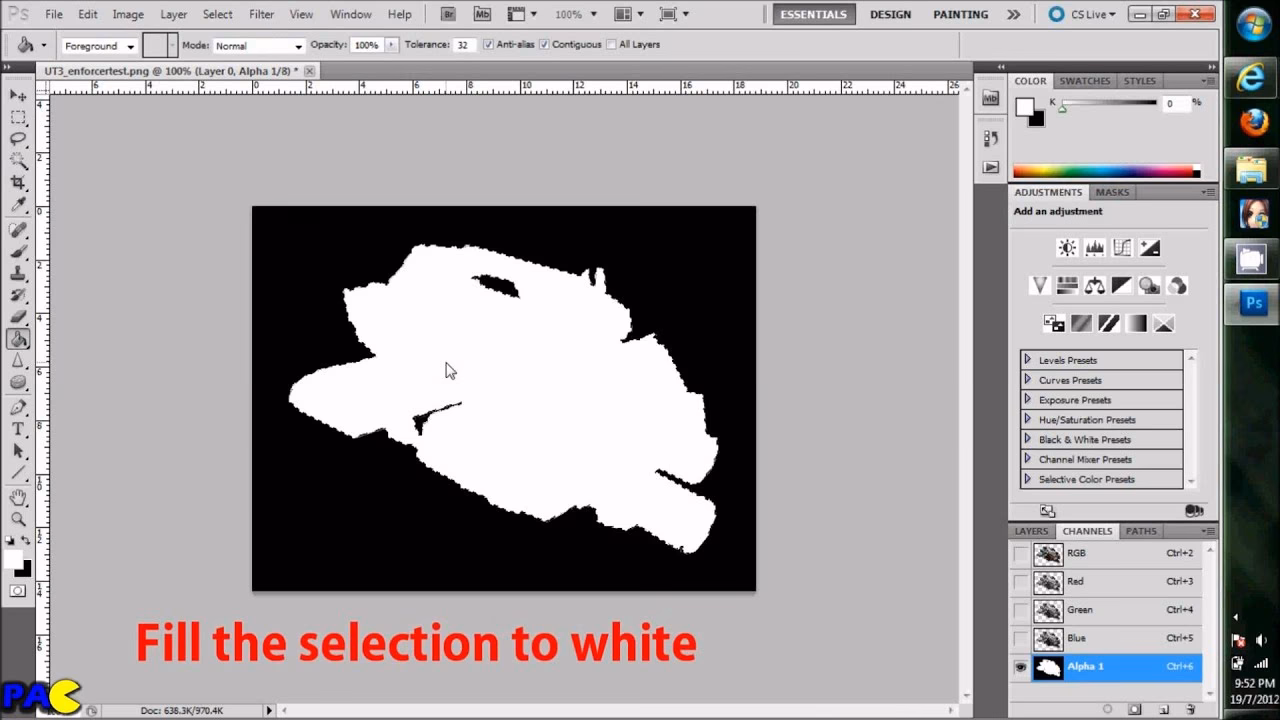Add a Curves adjustment
This screenshot has height=720, width=1280.
(x=1122, y=248)
